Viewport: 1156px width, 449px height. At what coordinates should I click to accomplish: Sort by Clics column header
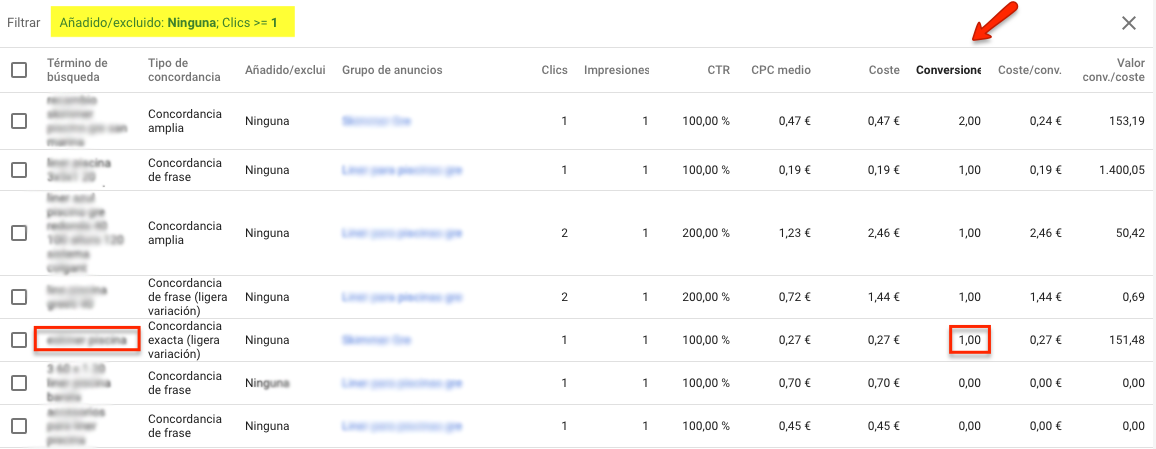[554, 70]
